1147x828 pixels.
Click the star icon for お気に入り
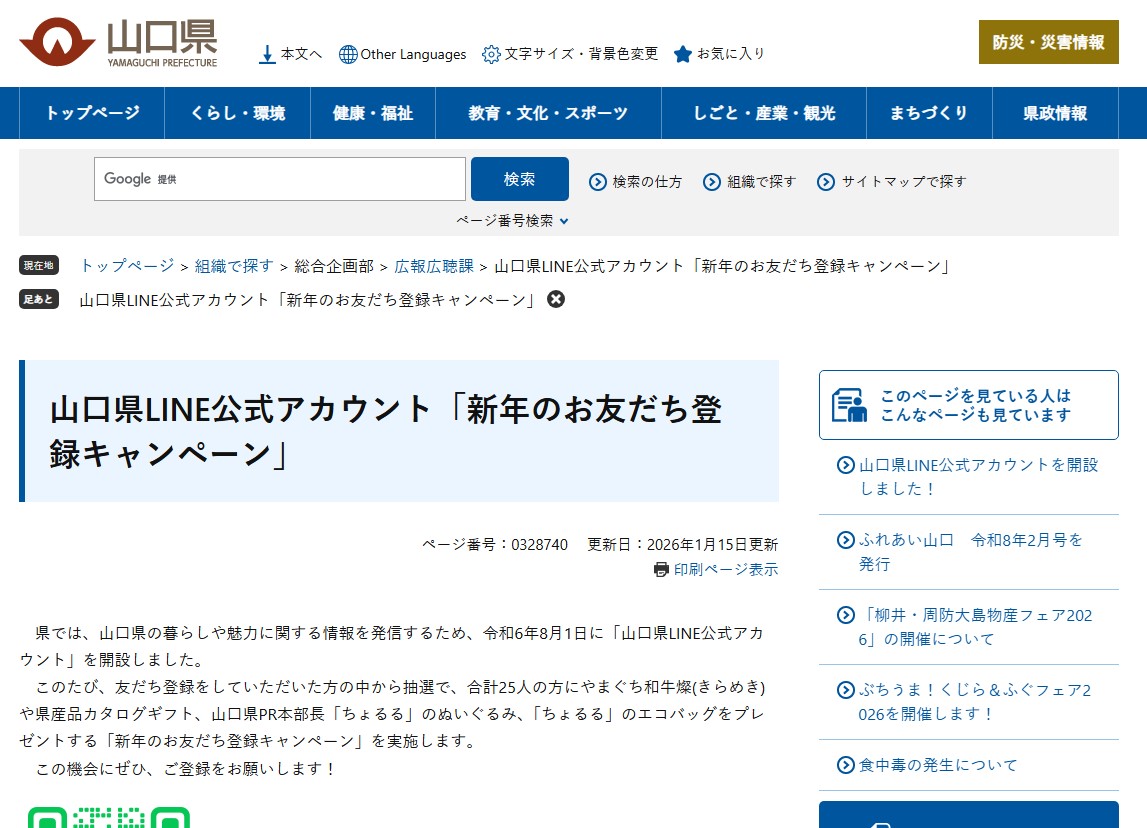point(682,54)
